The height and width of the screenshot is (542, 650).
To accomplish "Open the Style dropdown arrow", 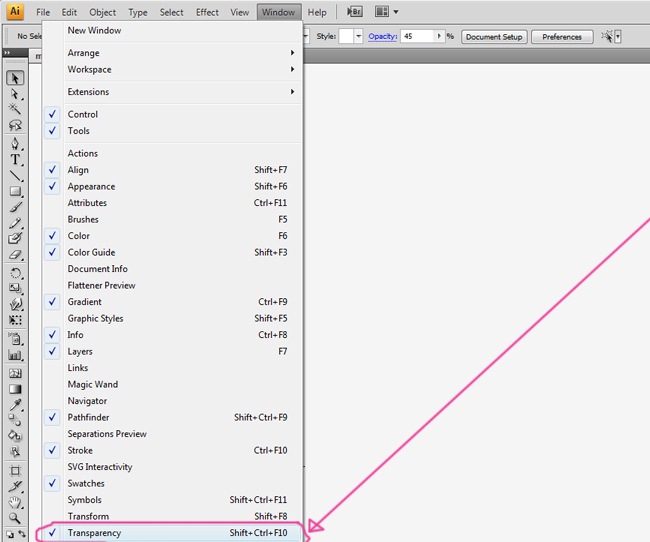I will click(358, 37).
